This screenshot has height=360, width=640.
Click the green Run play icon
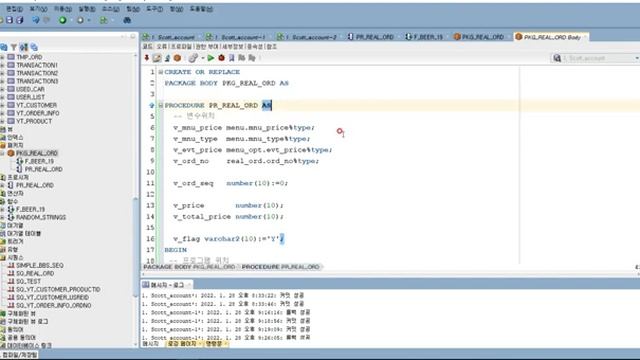(x=211, y=58)
